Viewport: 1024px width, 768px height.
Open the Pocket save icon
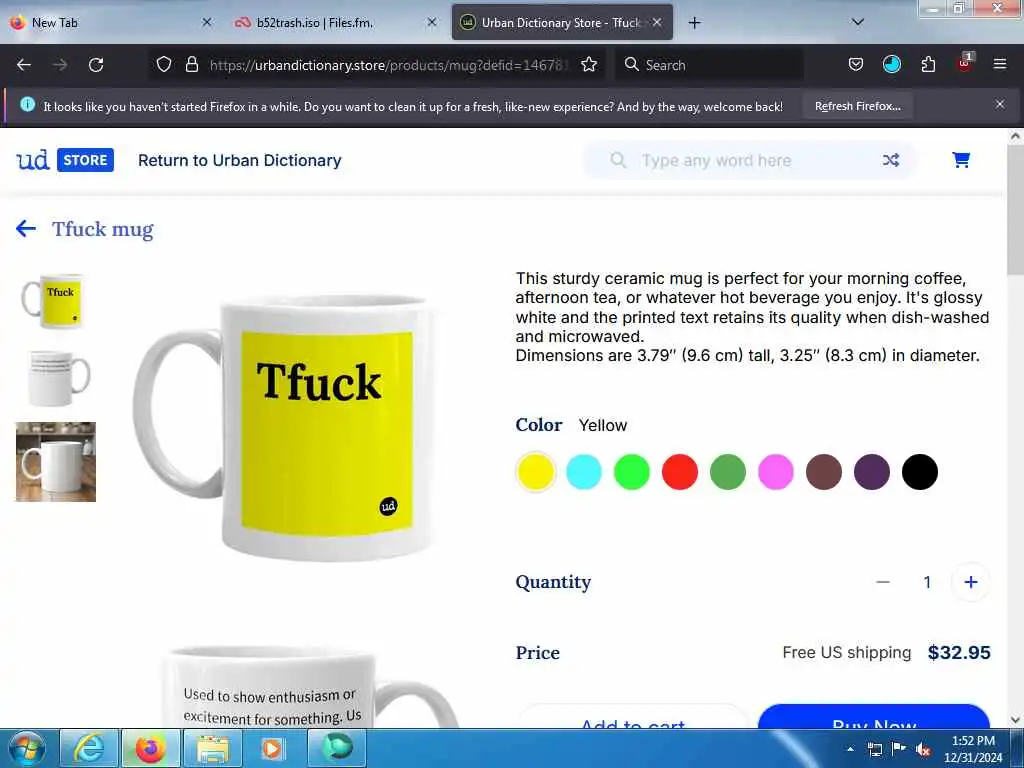(856, 65)
